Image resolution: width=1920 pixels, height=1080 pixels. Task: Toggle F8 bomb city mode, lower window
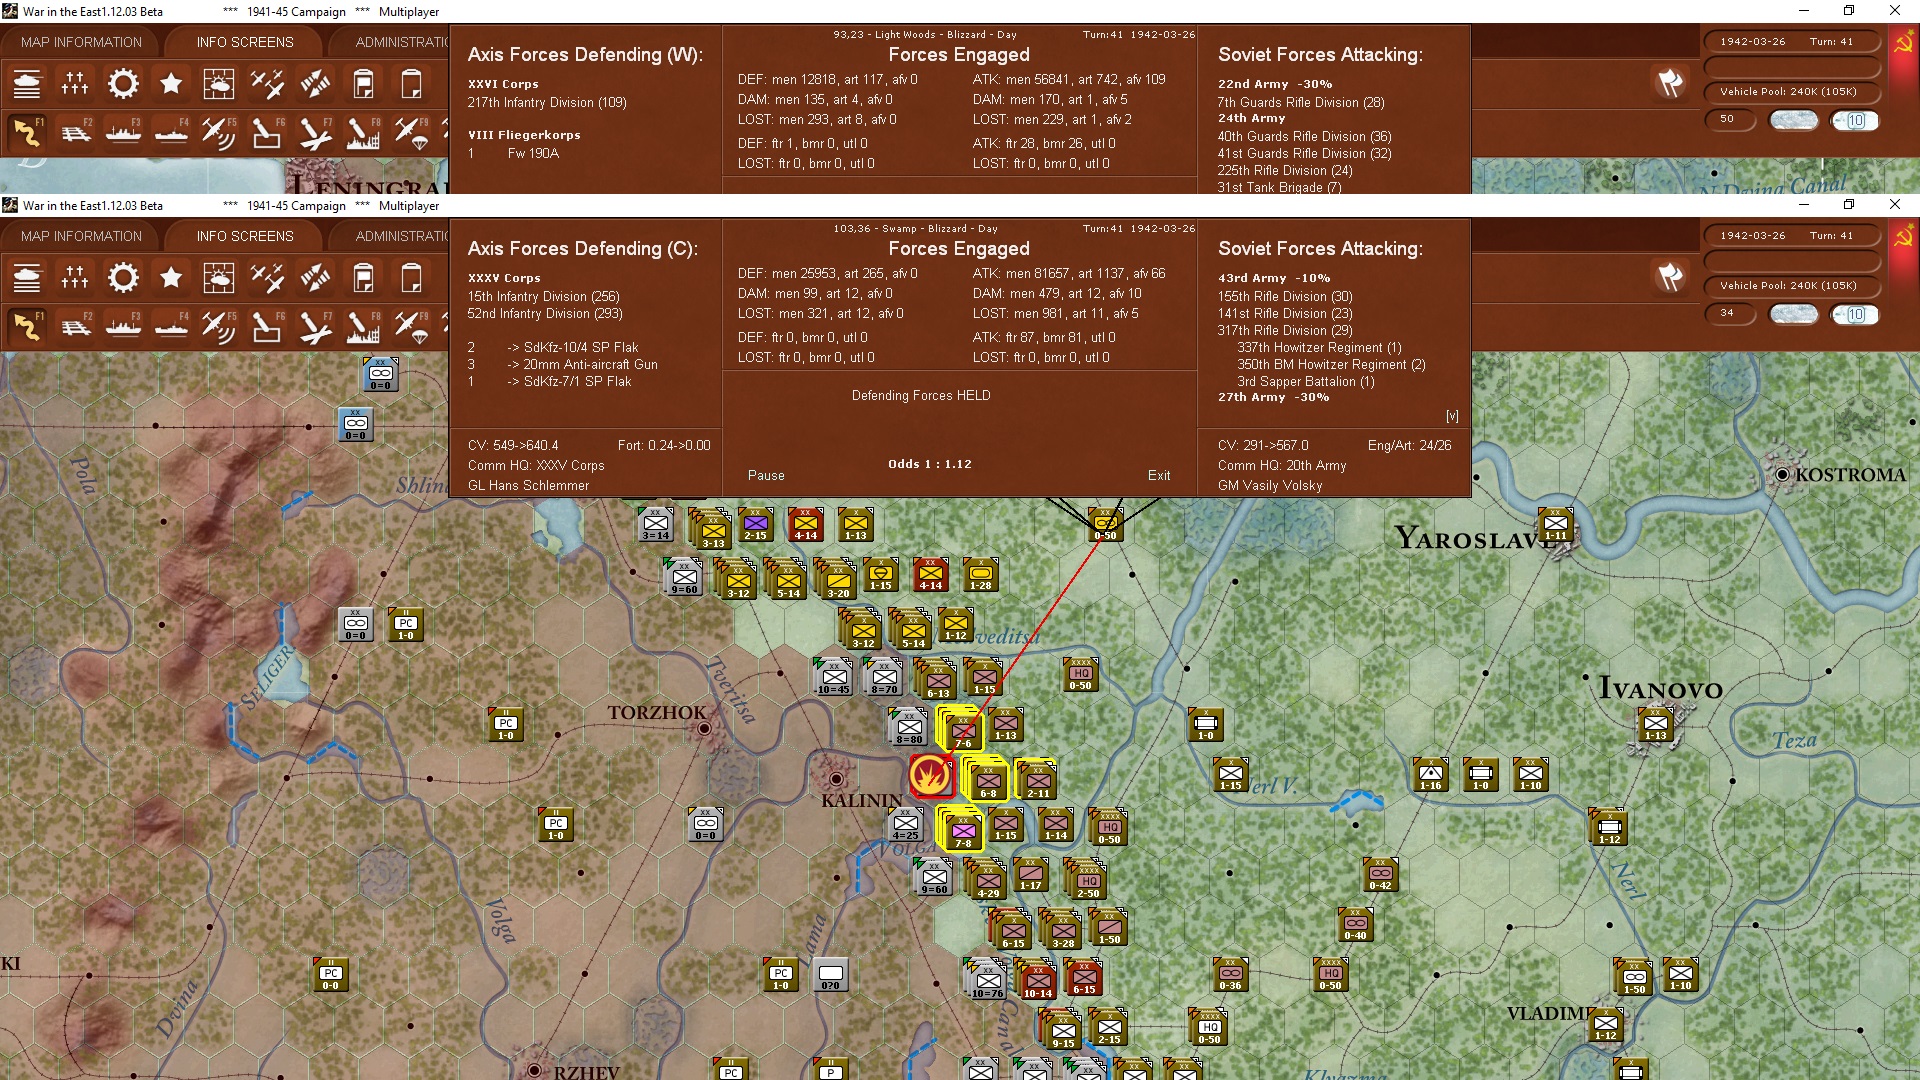(x=363, y=326)
